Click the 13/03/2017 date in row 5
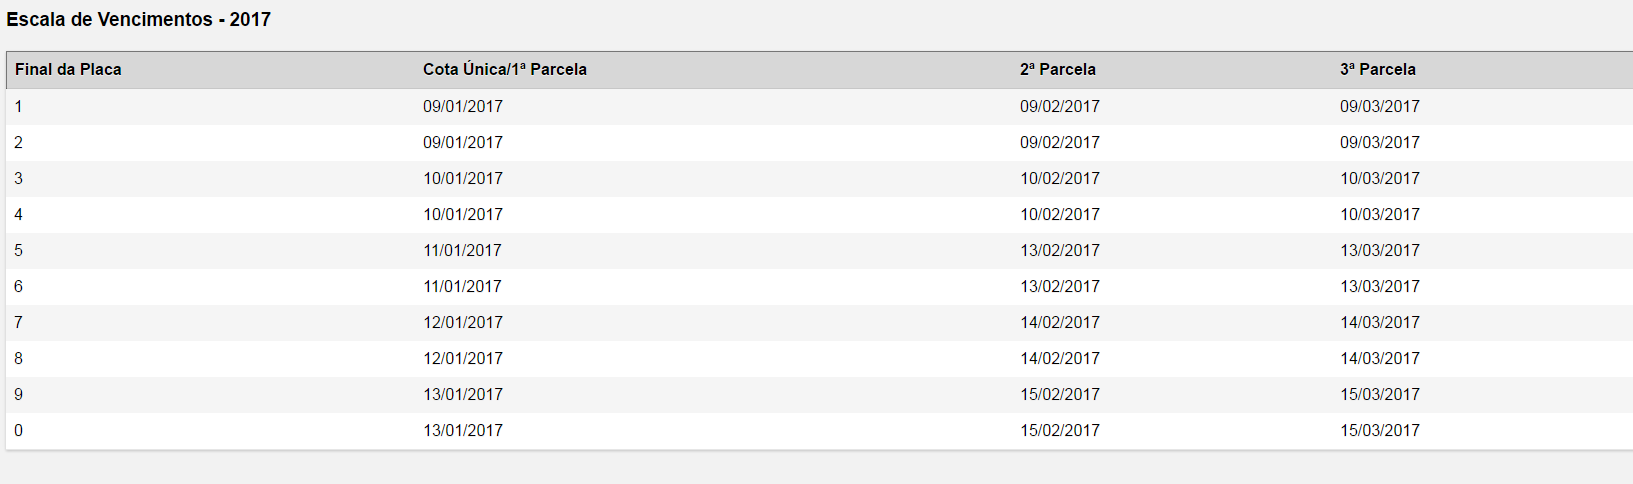 tap(1380, 250)
